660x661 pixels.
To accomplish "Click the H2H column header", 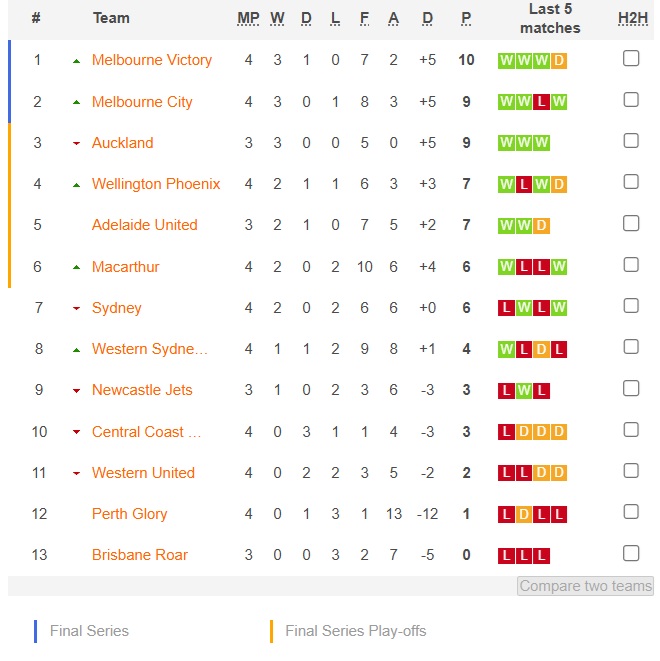I will (x=632, y=18).
